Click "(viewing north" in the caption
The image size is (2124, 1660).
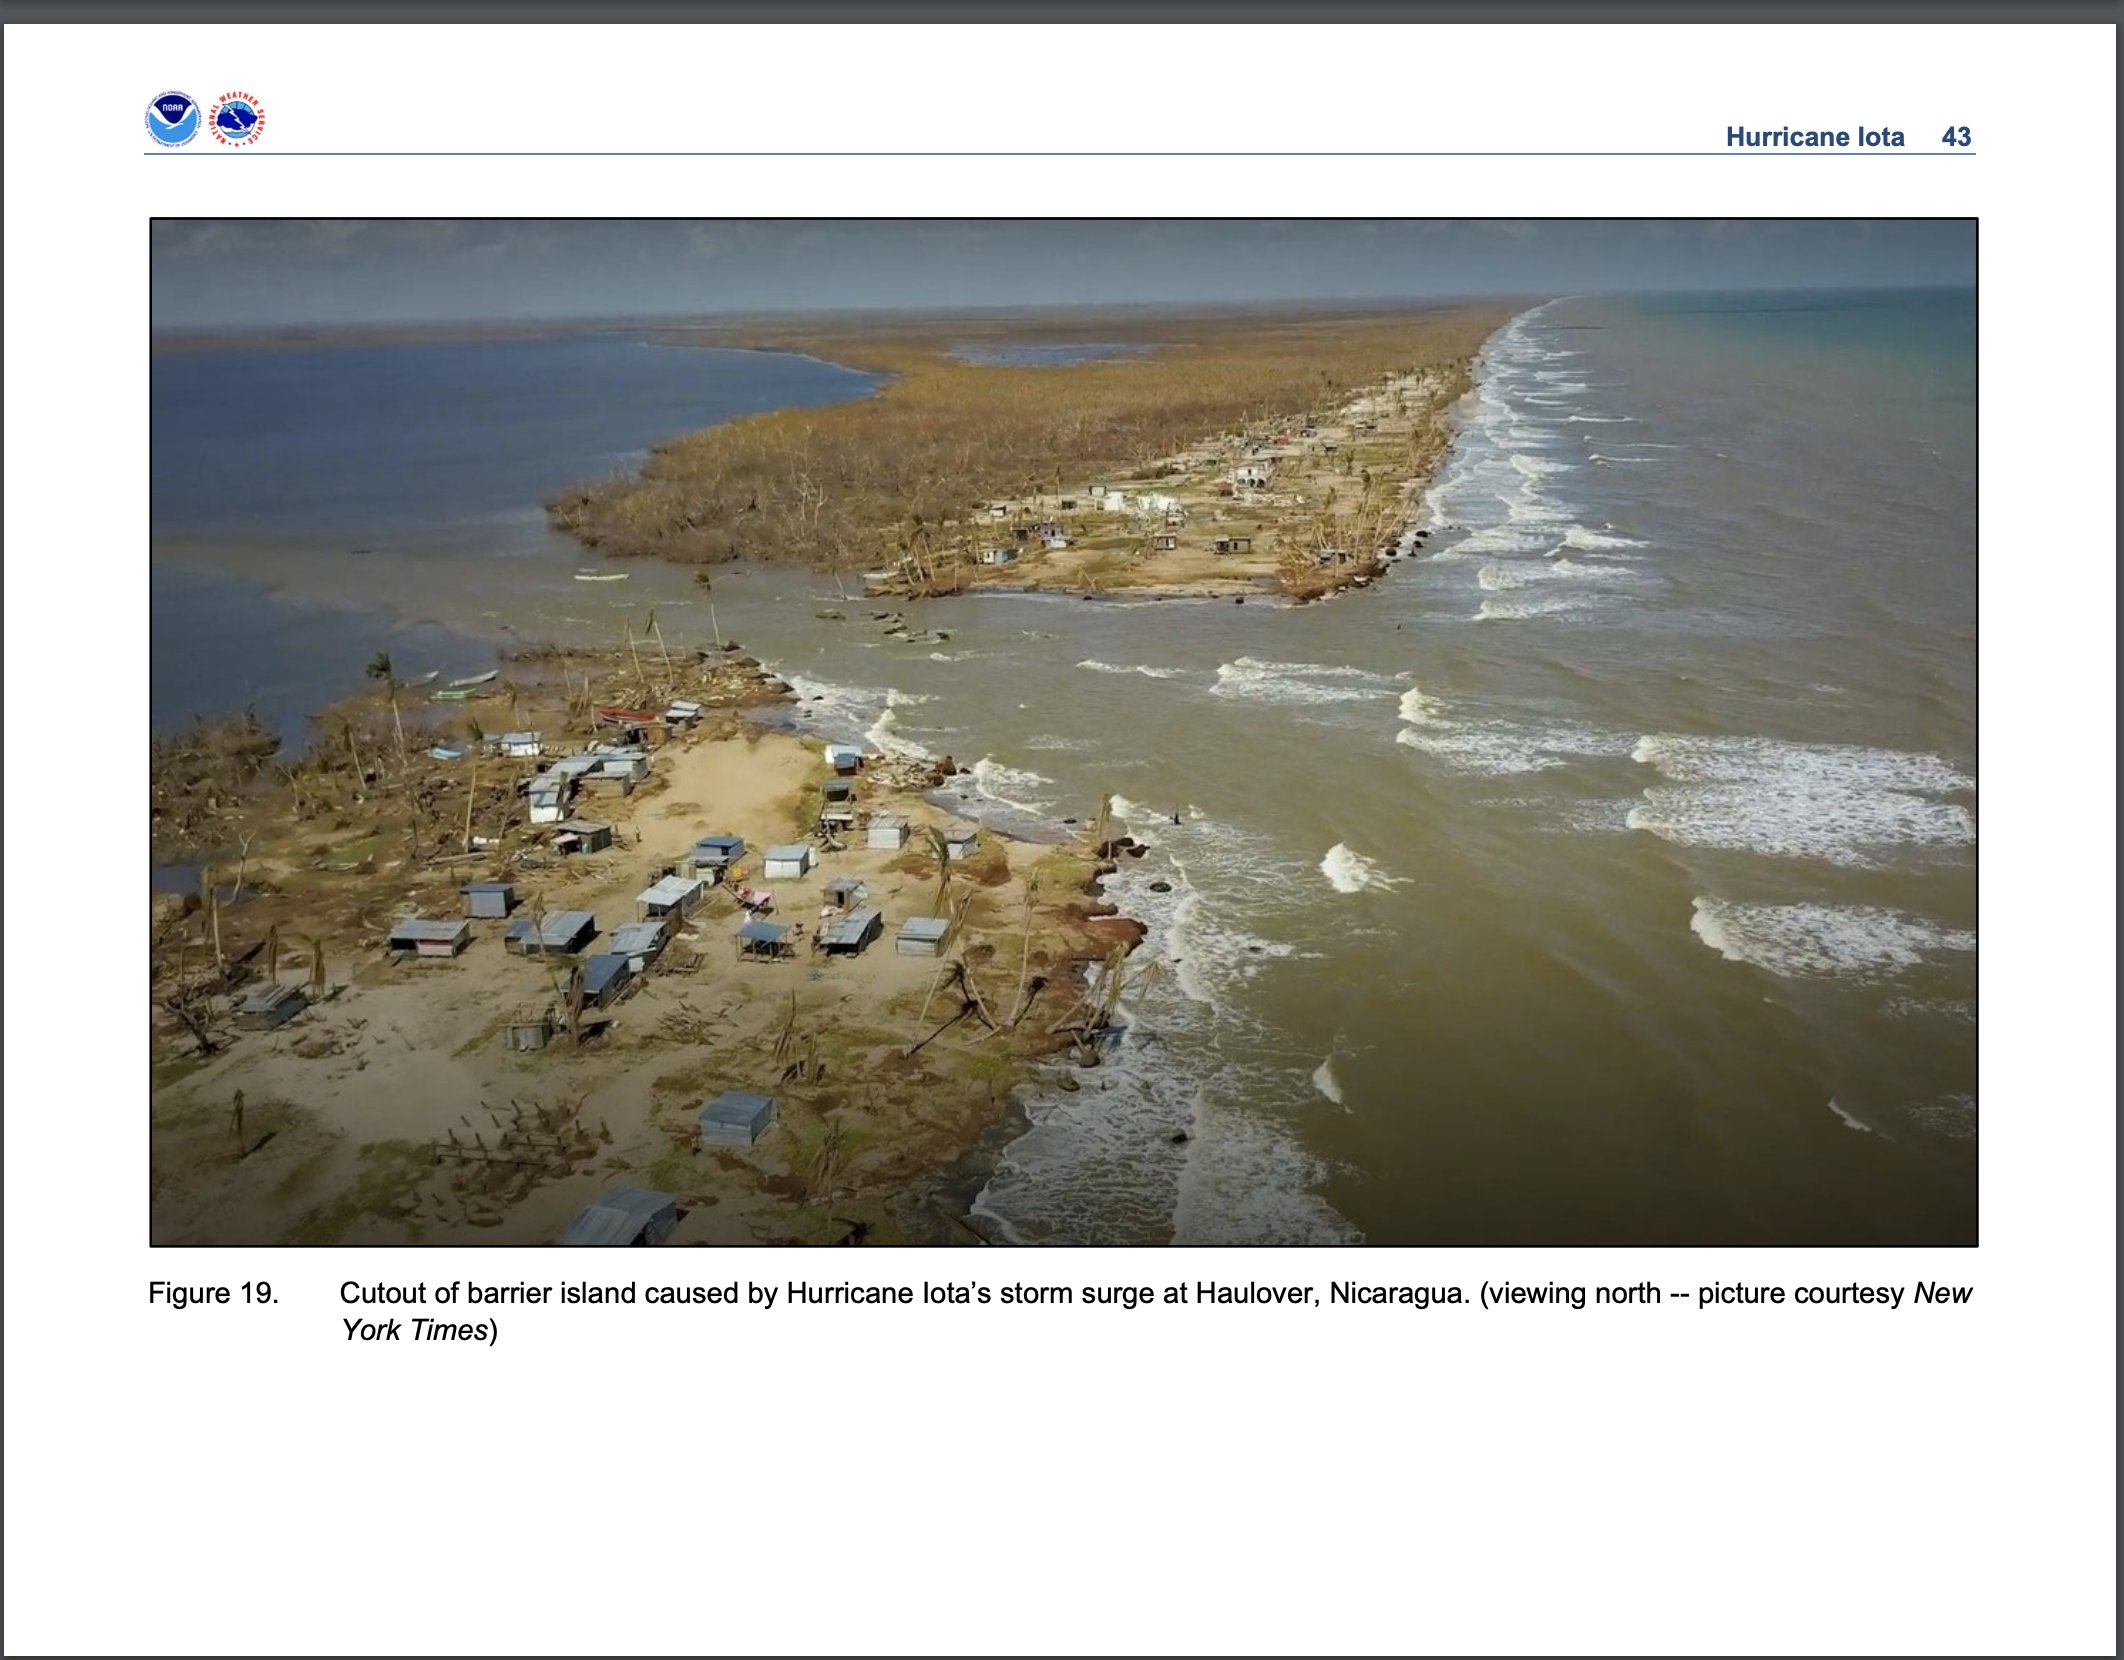pyautogui.click(x=1568, y=1293)
